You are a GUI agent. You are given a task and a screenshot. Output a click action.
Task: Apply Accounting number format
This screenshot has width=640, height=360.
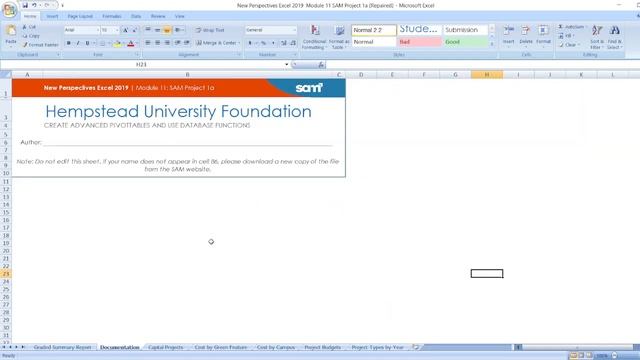250,43
